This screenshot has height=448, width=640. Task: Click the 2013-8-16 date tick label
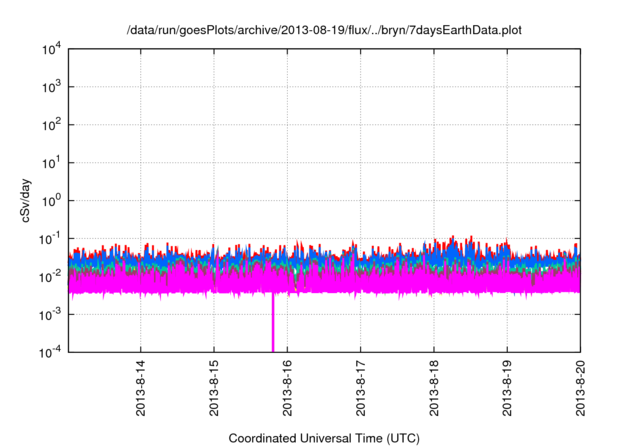(x=287, y=388)
